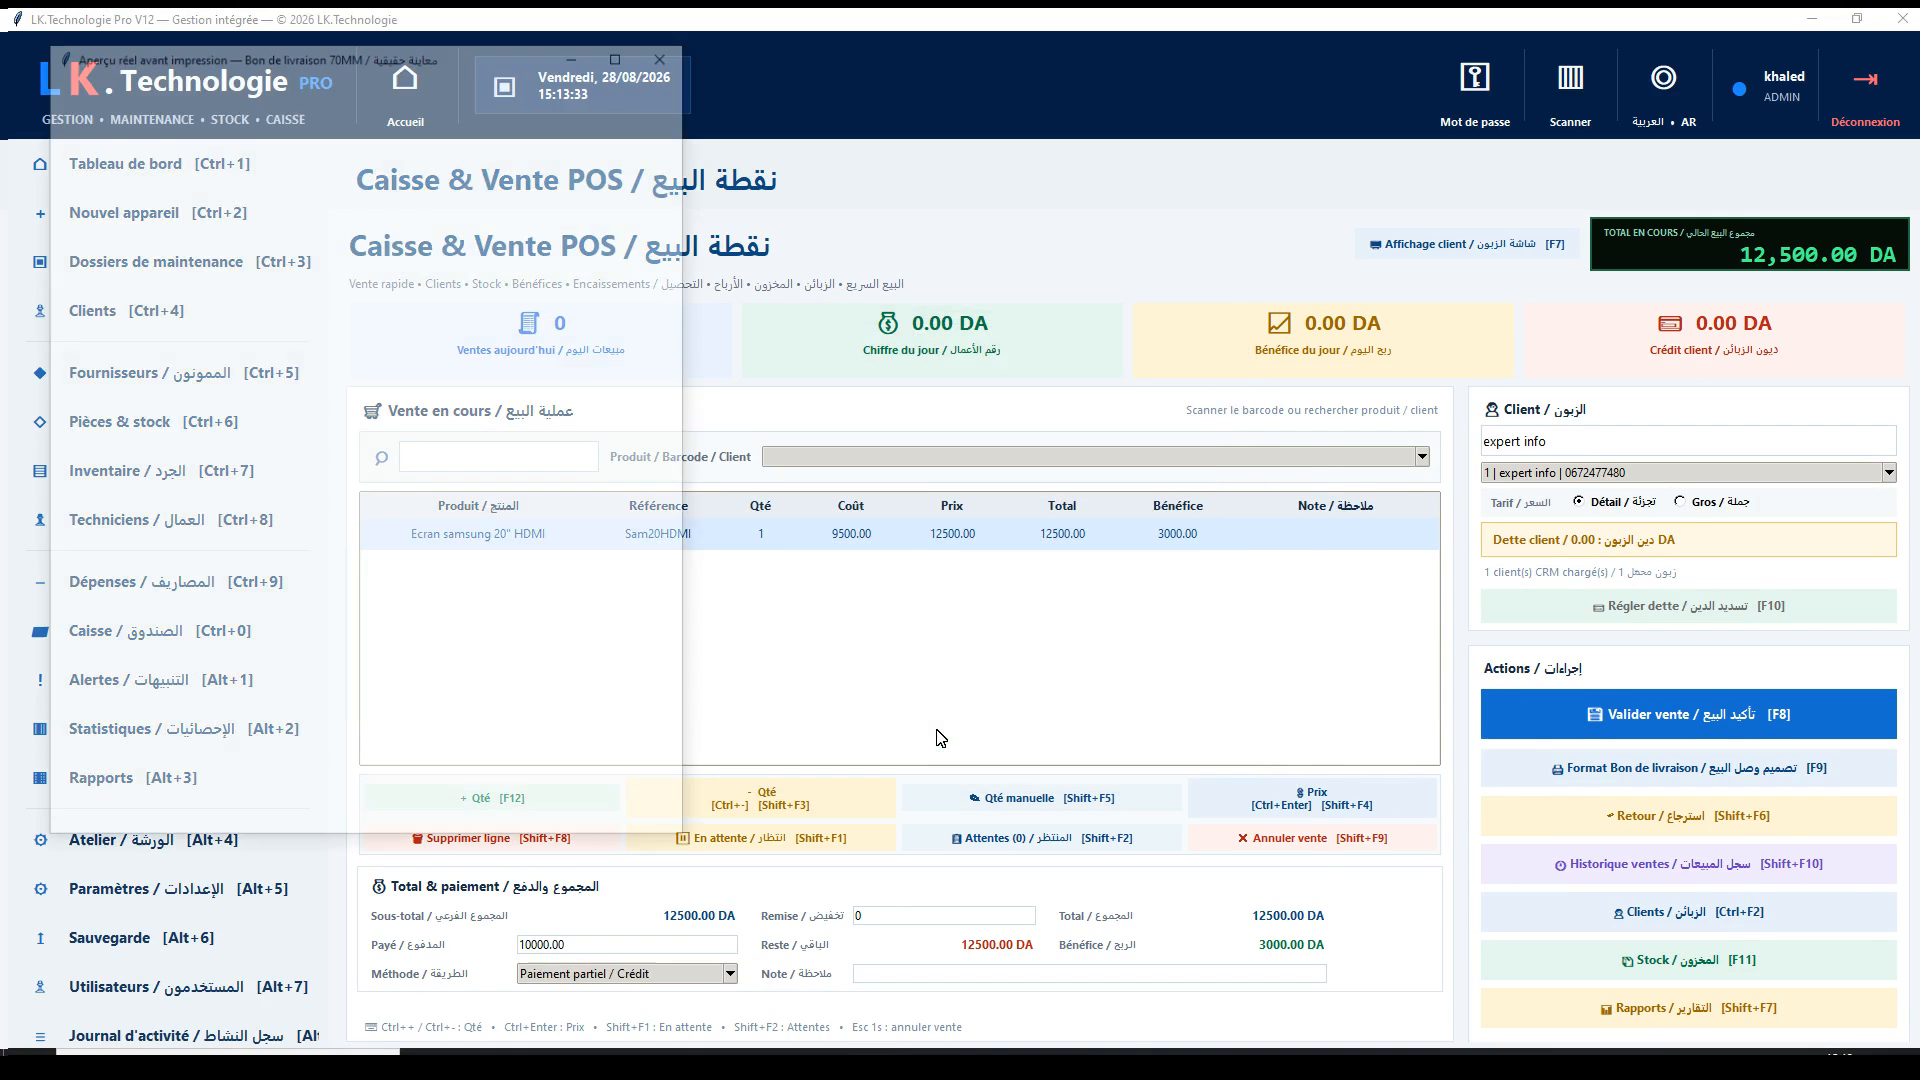Viewport: 1920px width, 1080px height.
Task: Click the + Qté button
Action: [x=491, y=798]
